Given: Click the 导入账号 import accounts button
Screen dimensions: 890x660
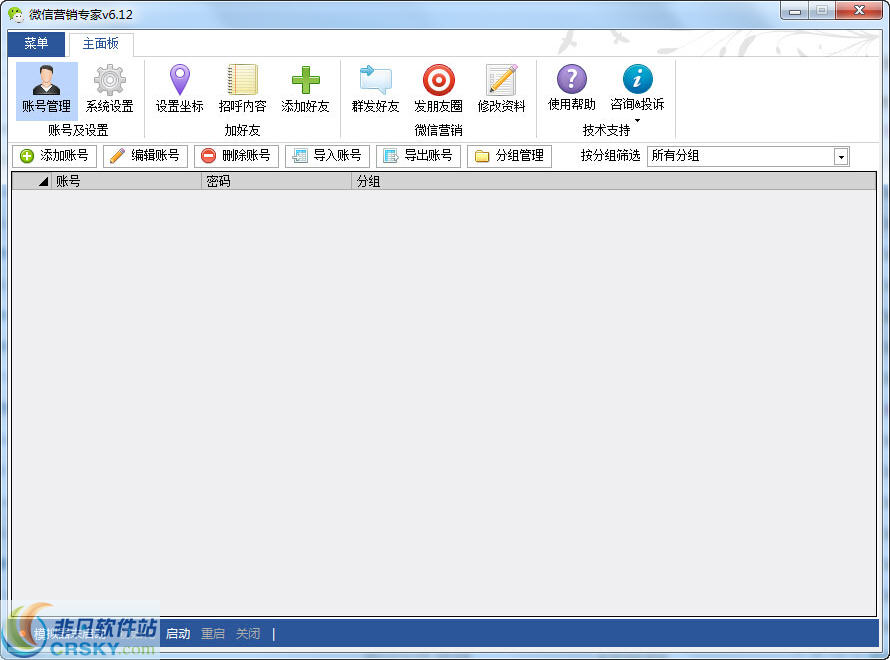Looking at the screenshot, I should pyautogui.click(x=327, y=156).
